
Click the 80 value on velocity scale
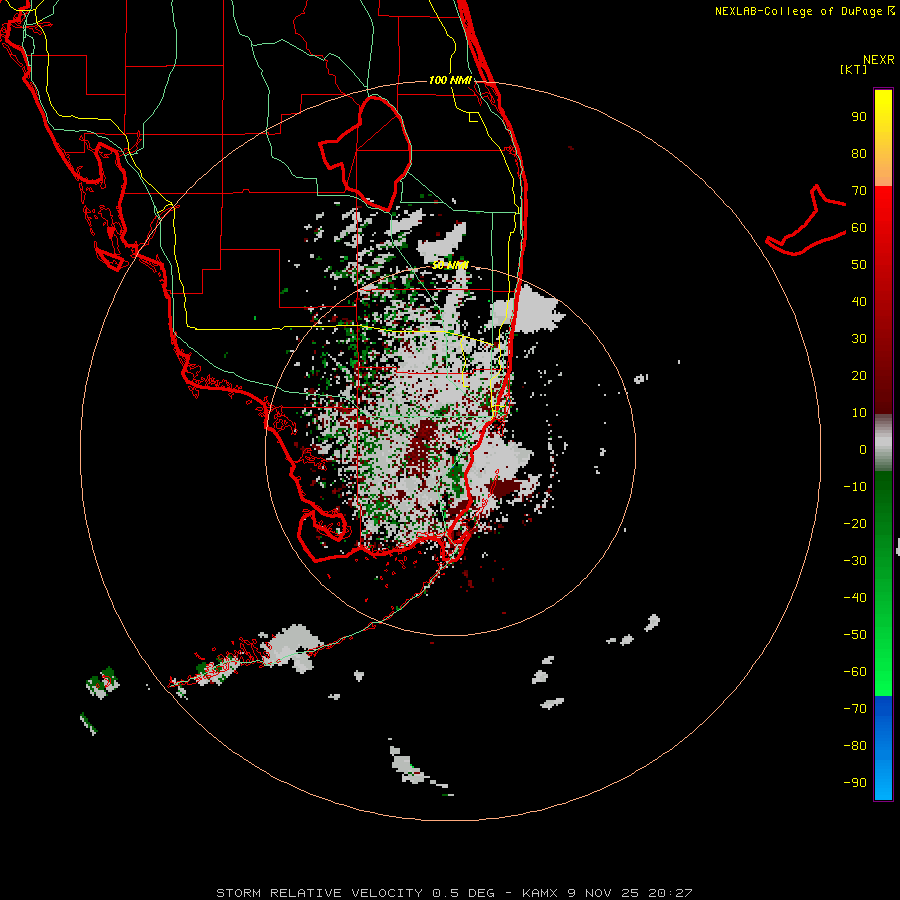(859, 154)
